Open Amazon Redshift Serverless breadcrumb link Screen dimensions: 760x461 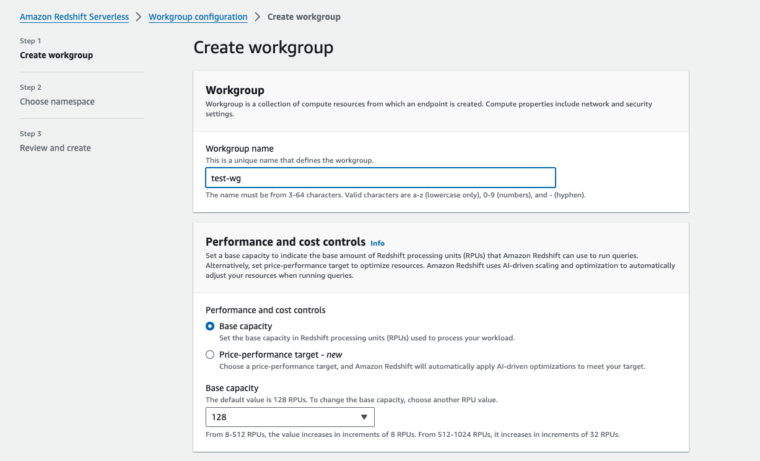(74, 17)
